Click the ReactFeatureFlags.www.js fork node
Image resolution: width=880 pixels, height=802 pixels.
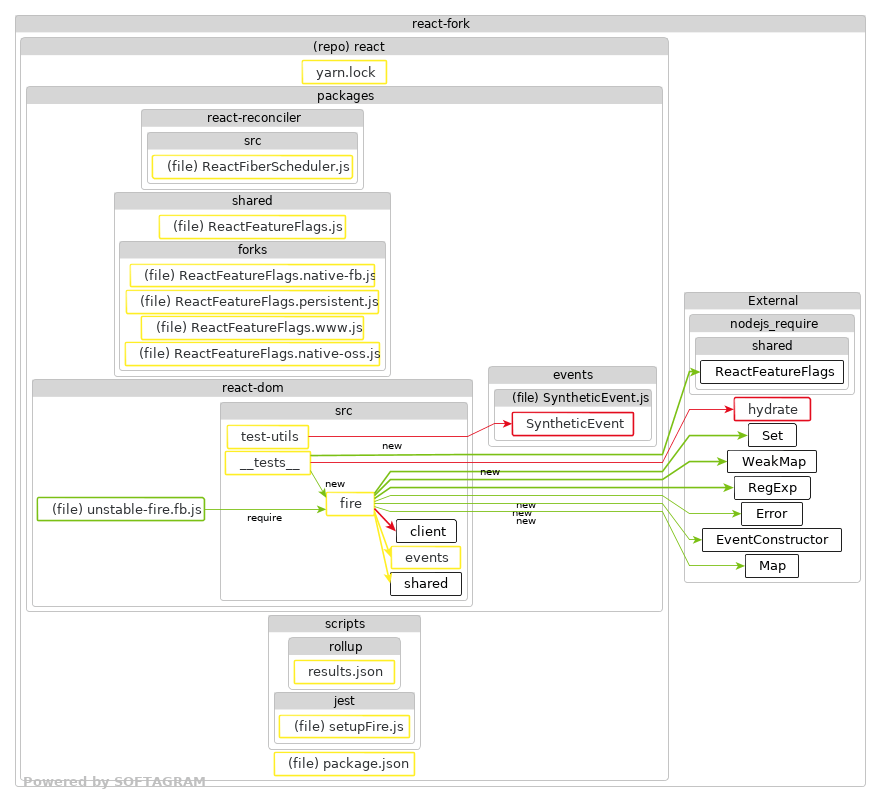[252, 327]
